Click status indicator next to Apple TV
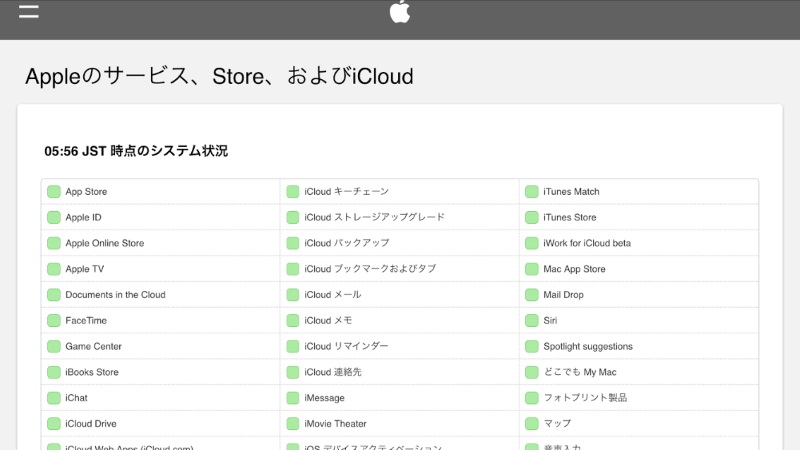 pyautogui.click(x=54, y=269)
